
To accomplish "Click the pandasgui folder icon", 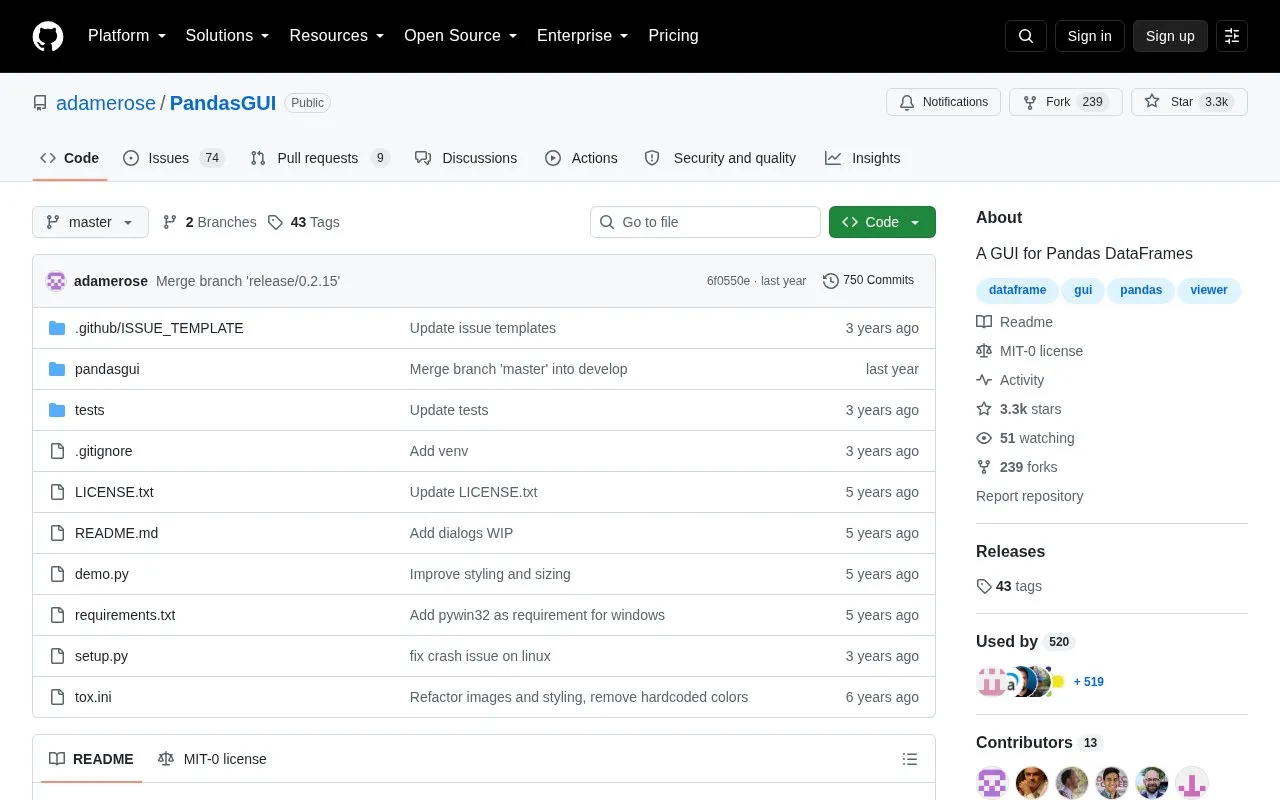I will [x=57, y=369].
